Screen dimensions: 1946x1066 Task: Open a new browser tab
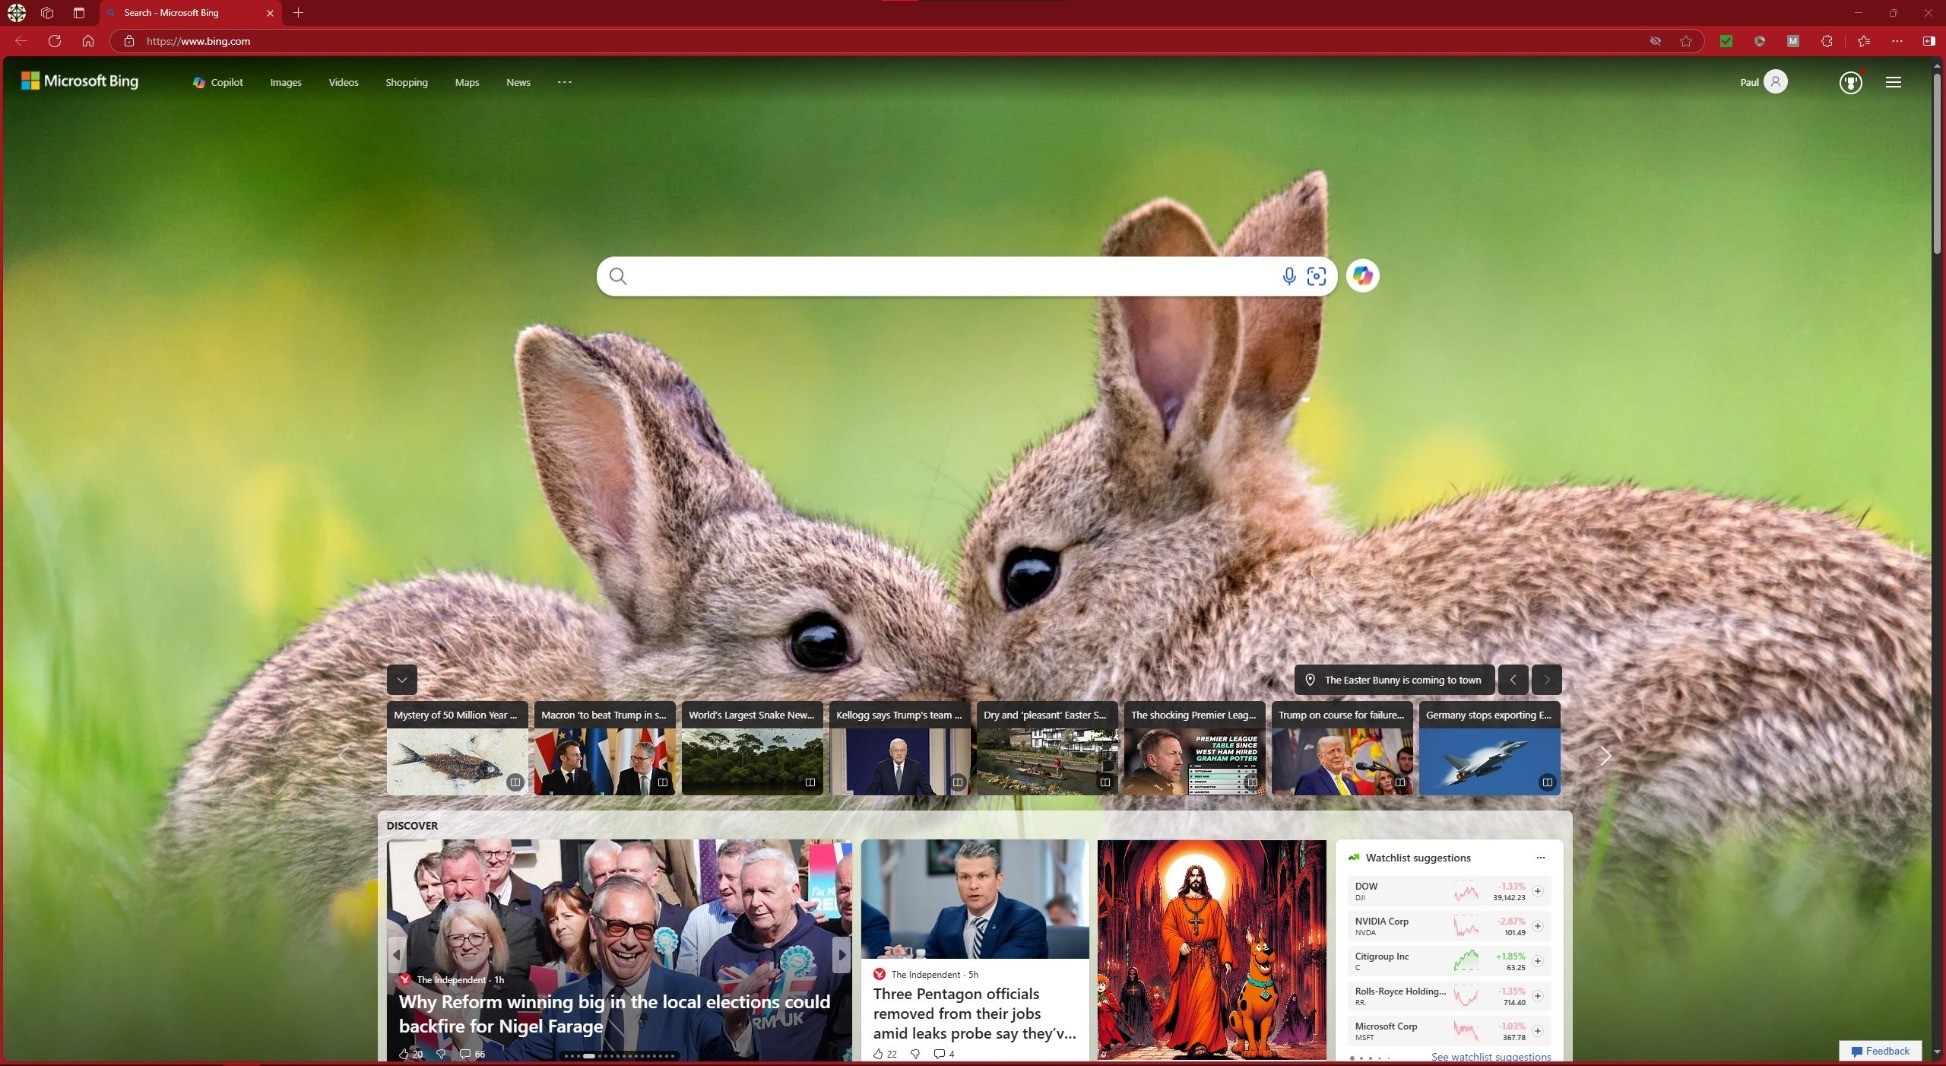[x=298, y=13]
